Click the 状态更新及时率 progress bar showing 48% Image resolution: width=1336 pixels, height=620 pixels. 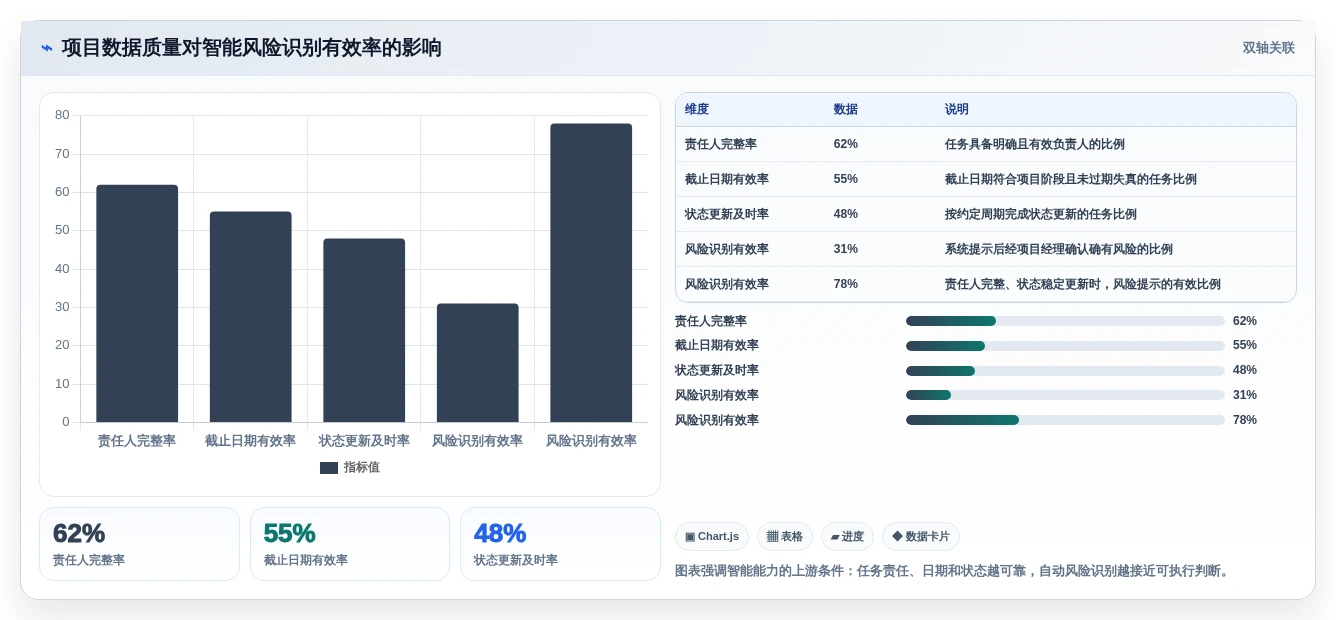tap(1065, 371)
